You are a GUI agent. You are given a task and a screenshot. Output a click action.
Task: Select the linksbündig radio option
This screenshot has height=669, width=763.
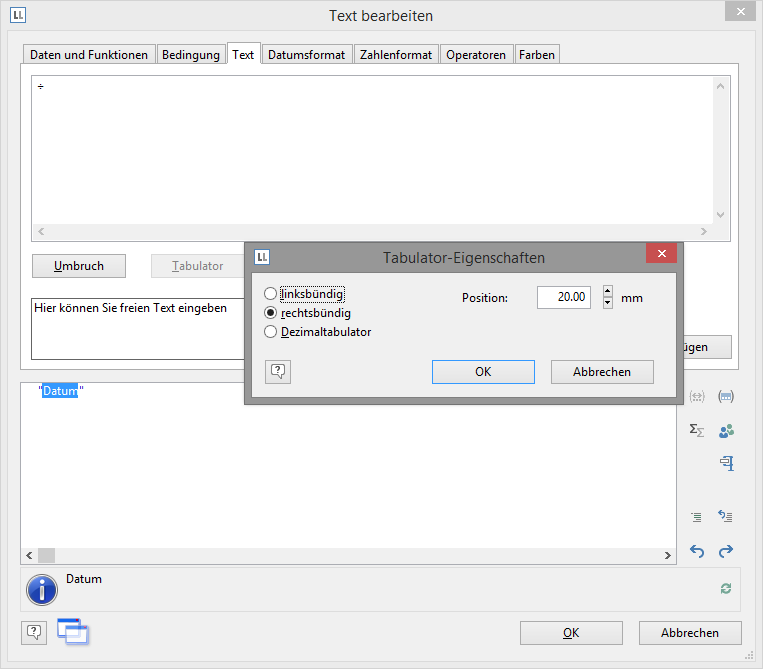[x=271, y=294]
